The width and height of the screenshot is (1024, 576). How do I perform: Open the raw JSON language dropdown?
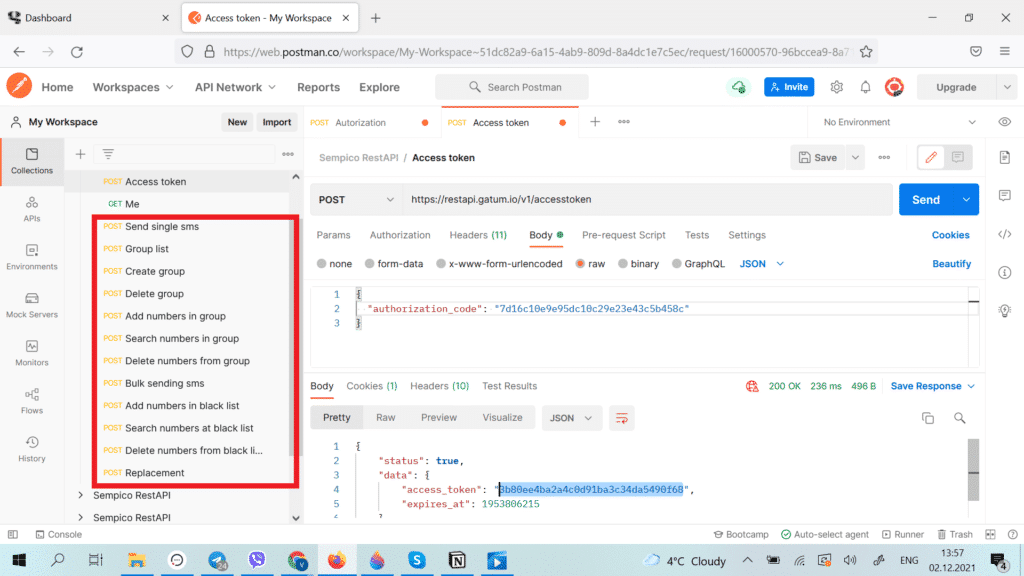(x=761, y=264)
